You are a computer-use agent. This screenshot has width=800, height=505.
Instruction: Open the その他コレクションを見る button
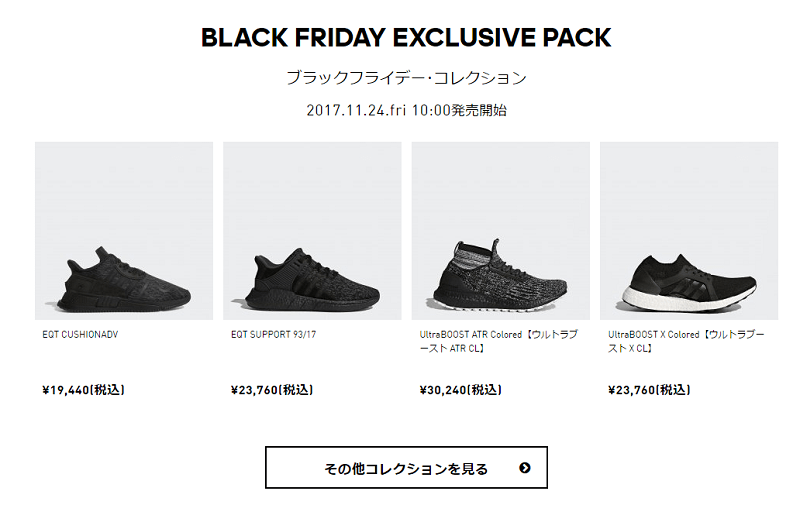pyautogui.click(x=406, y=467)
